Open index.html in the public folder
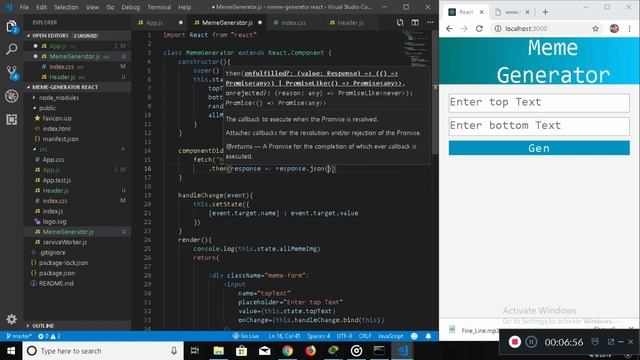The width and height of the screenshot is (640, 360). tap(56, 129)
